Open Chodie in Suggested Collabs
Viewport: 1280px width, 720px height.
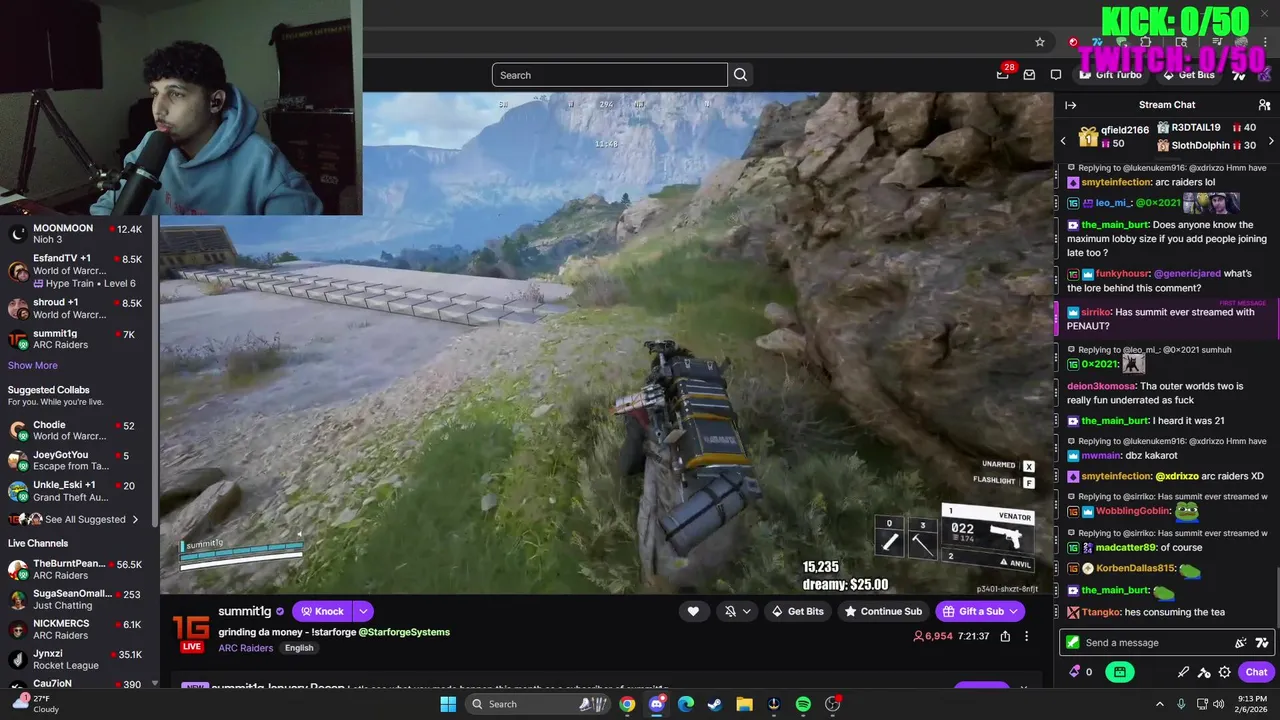click(x=77, y=430)
